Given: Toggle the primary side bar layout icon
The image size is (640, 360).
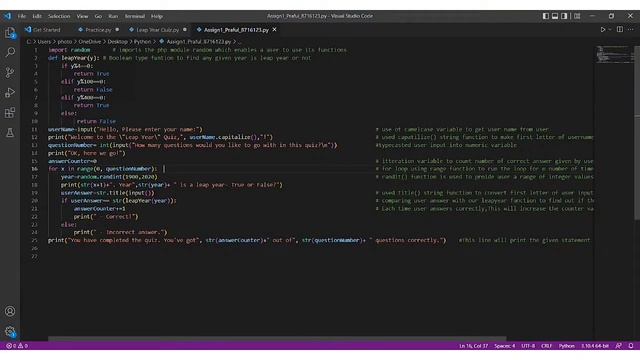Looking at the screenshot, I should pyautogui.click(x=546, y=16).
